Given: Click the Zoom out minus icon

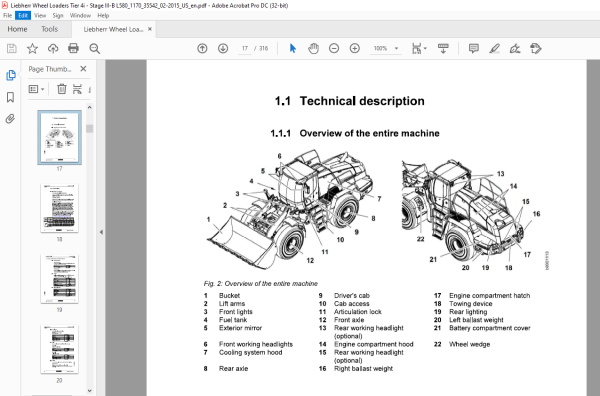Looking at the screenshot, I should (334, 49).
